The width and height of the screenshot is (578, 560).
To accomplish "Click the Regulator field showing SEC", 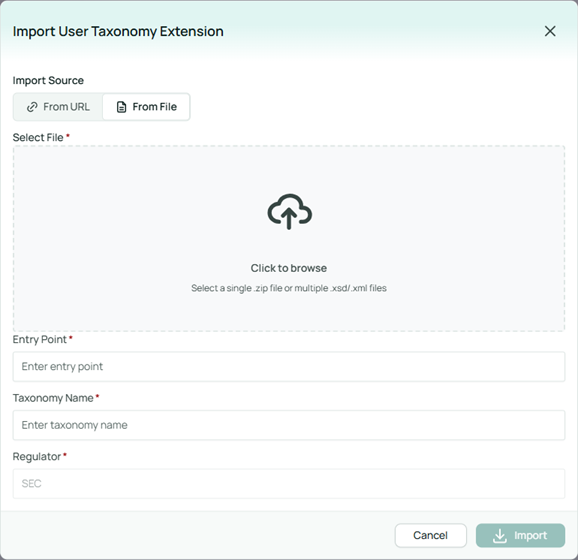I will [289, 483].
